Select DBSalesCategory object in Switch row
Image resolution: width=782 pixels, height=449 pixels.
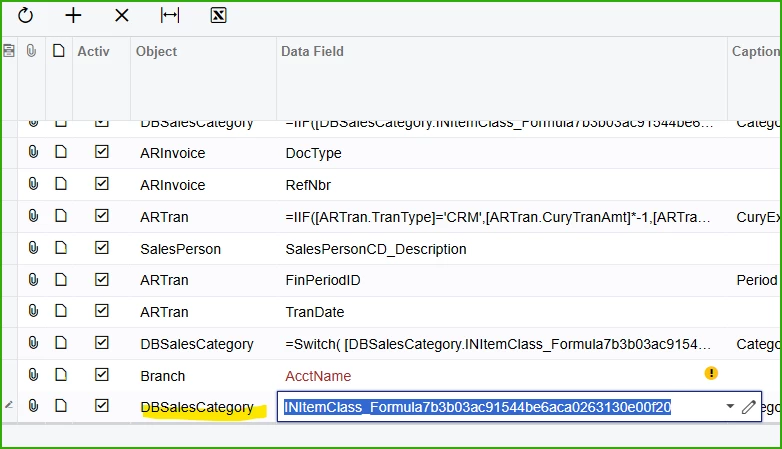coord(203,344)
